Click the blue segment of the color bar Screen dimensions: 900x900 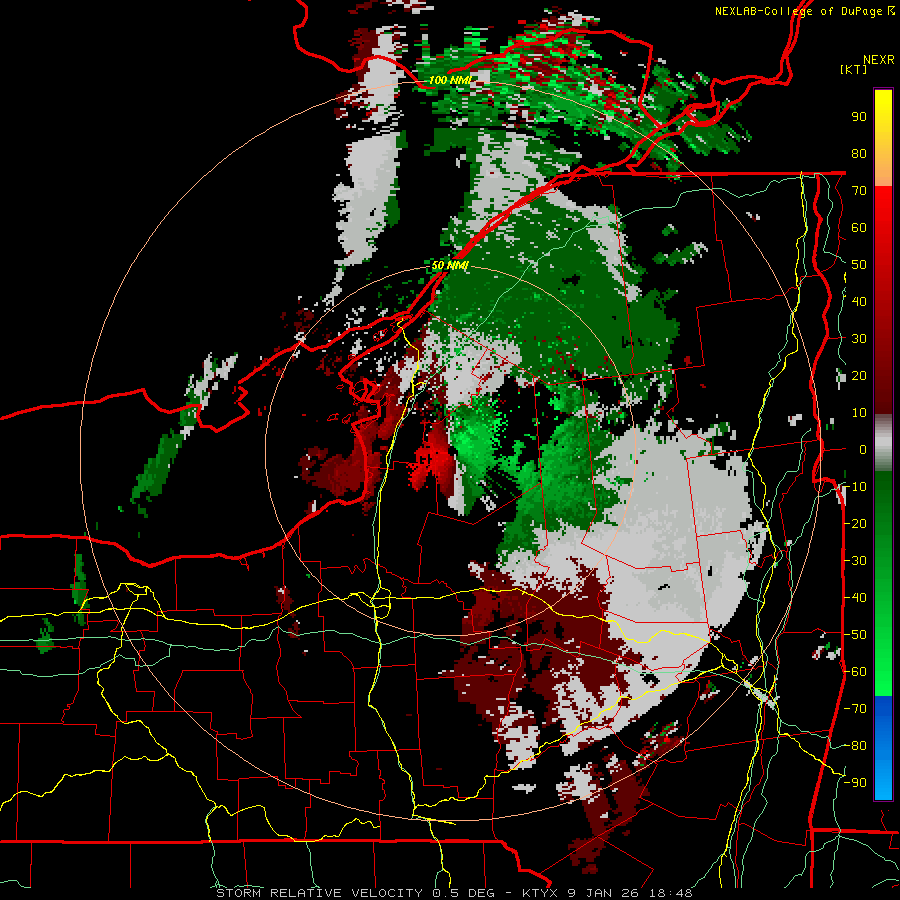pyautogui.click(x=883, y=748)
